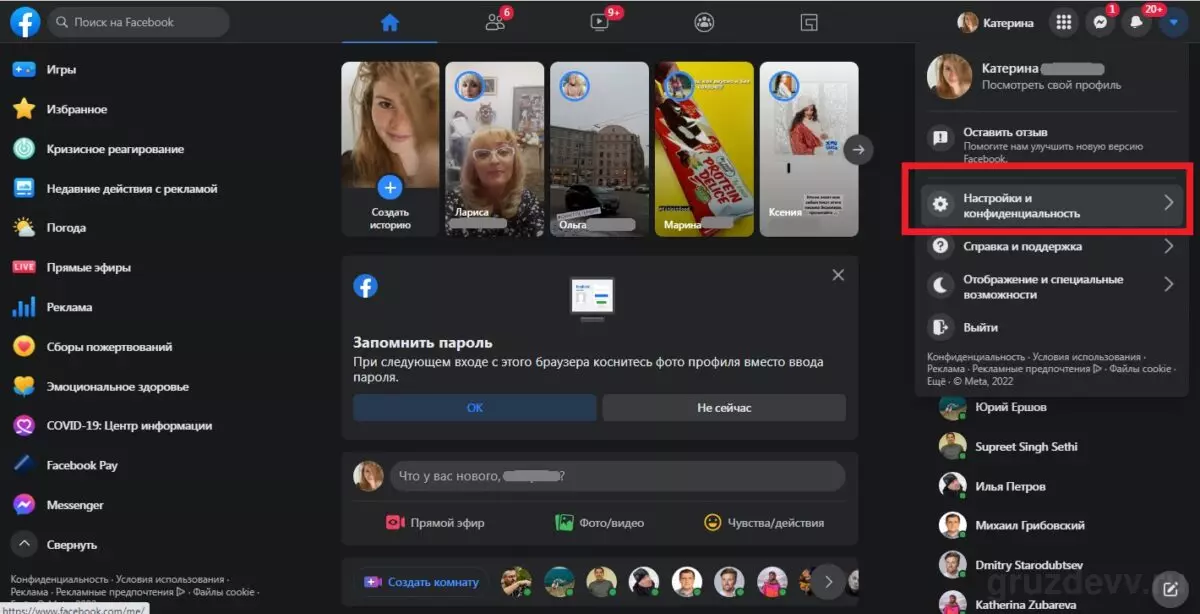
Task: Open Friends requests tab icon
Action: 495,21
